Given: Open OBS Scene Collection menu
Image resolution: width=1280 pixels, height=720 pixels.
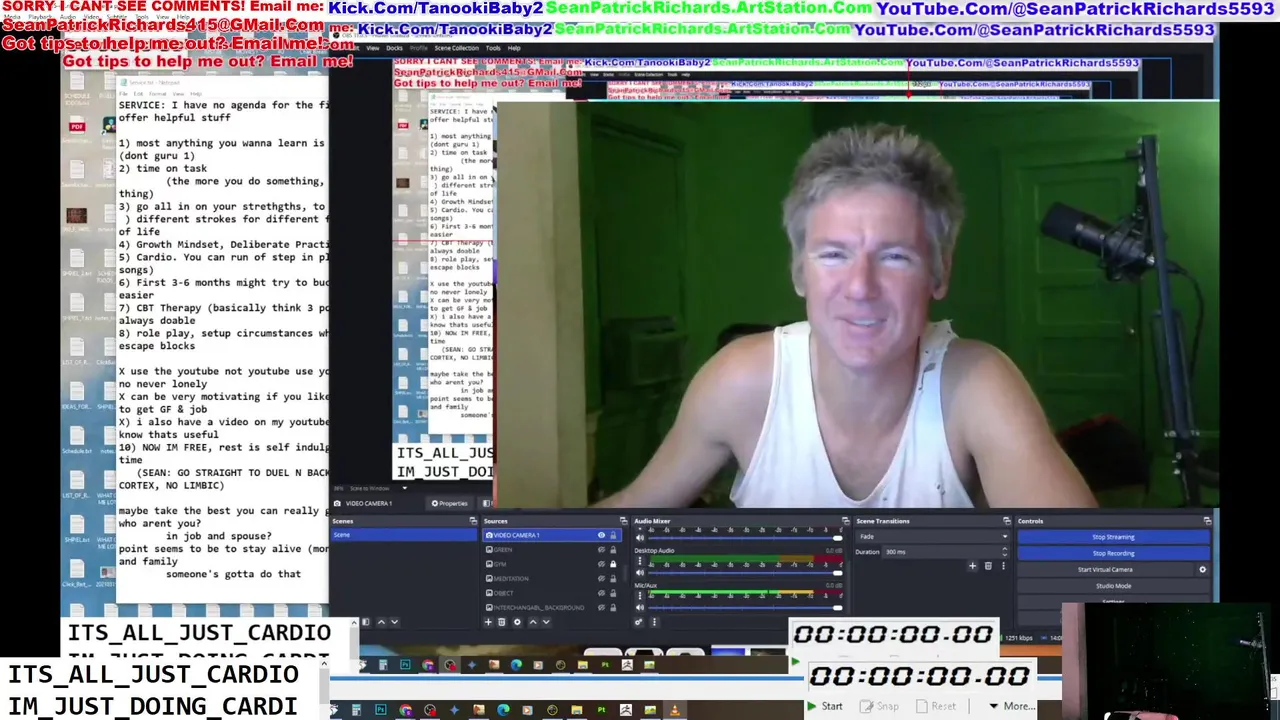Looking at the screenshot, I should [456, 48].
